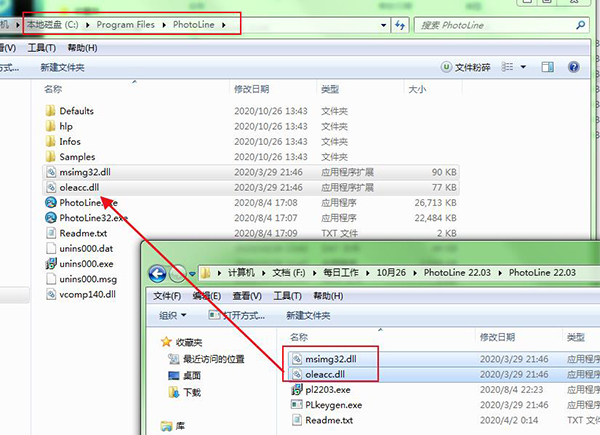
Task: Open the 组织 dropdown menu
Action: tap(172, 316)
